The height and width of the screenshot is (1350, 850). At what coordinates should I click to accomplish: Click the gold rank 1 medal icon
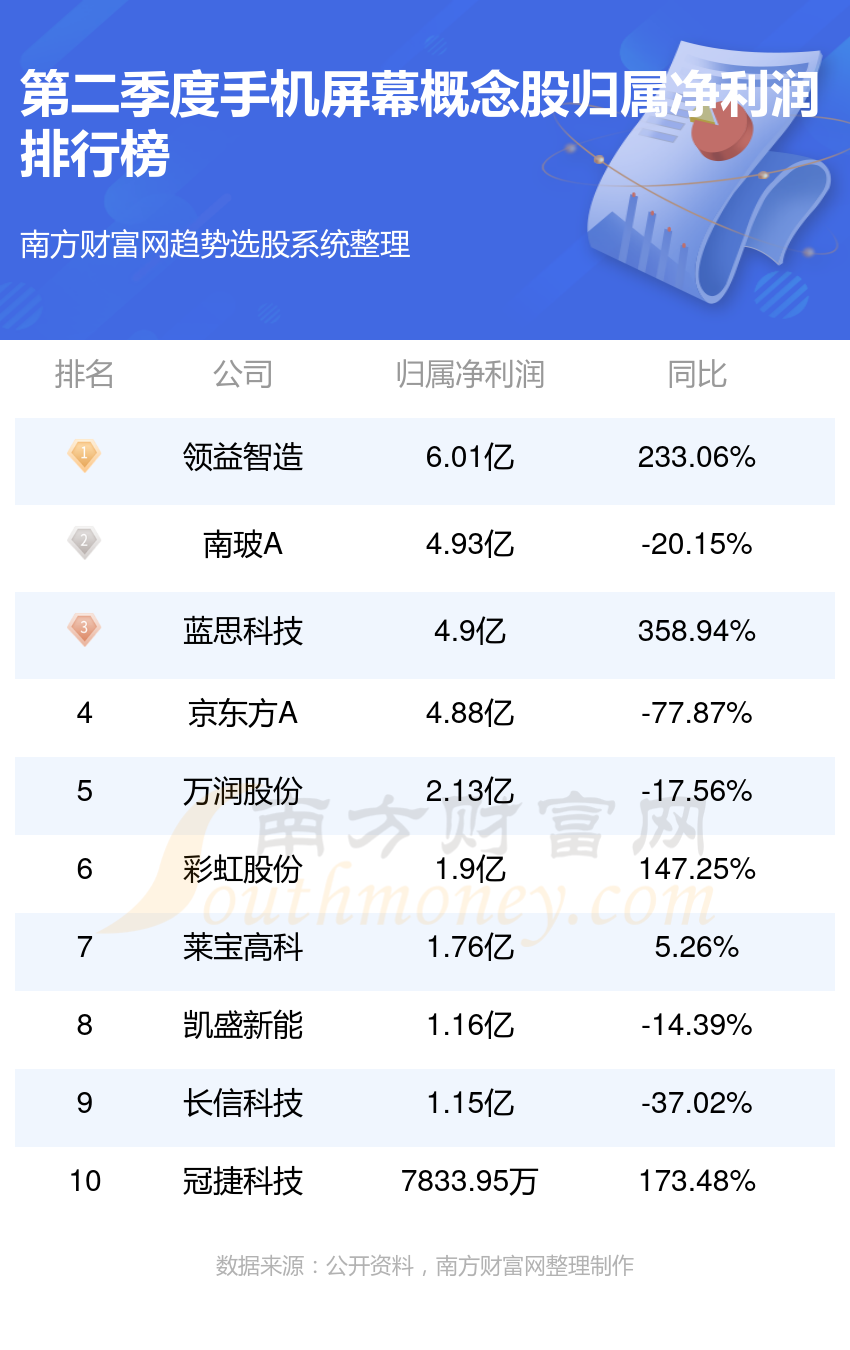point(84,457)
